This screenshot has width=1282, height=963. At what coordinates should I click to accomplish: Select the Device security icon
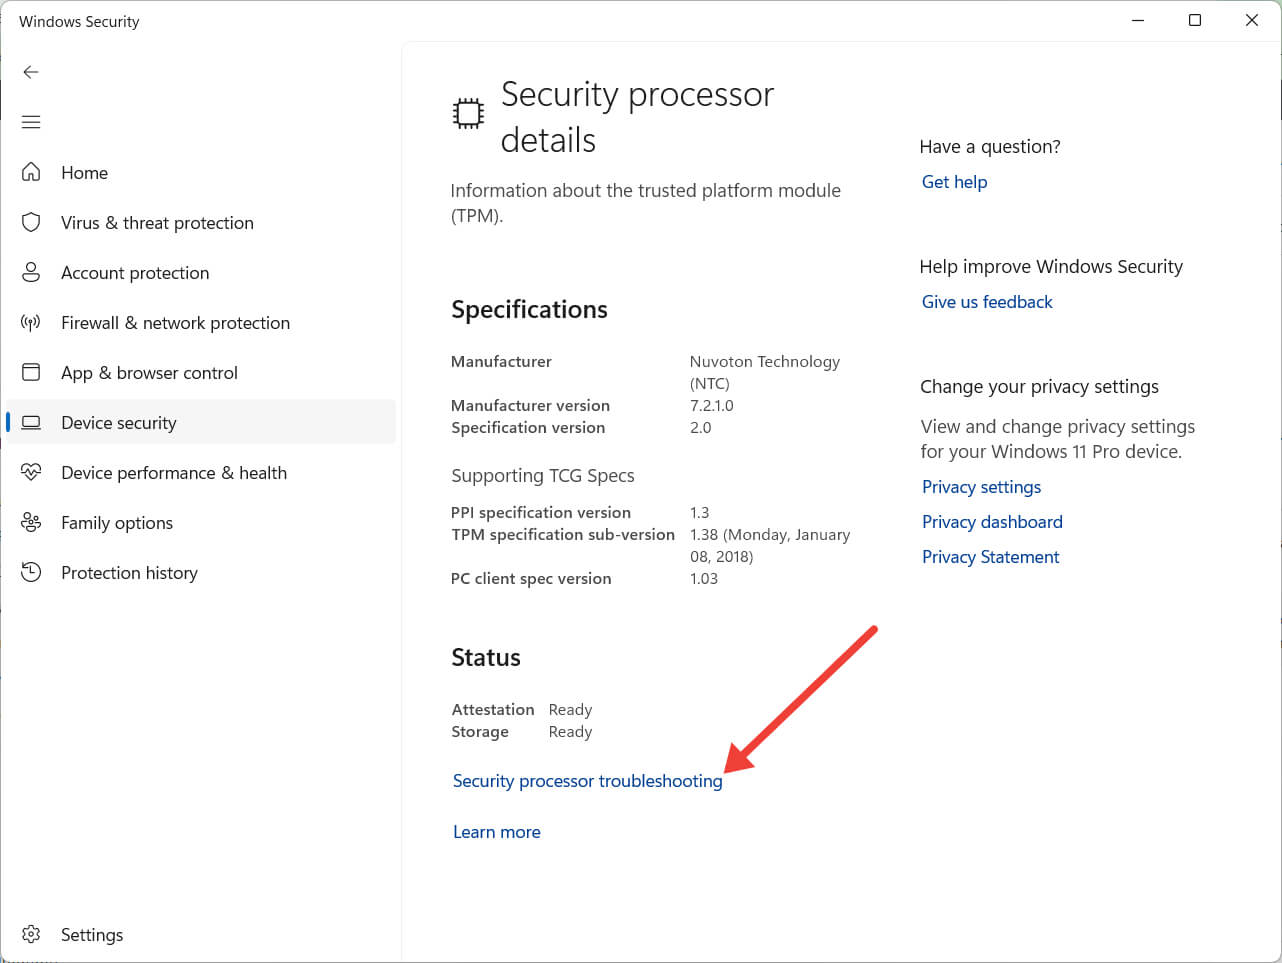(31, 422)
